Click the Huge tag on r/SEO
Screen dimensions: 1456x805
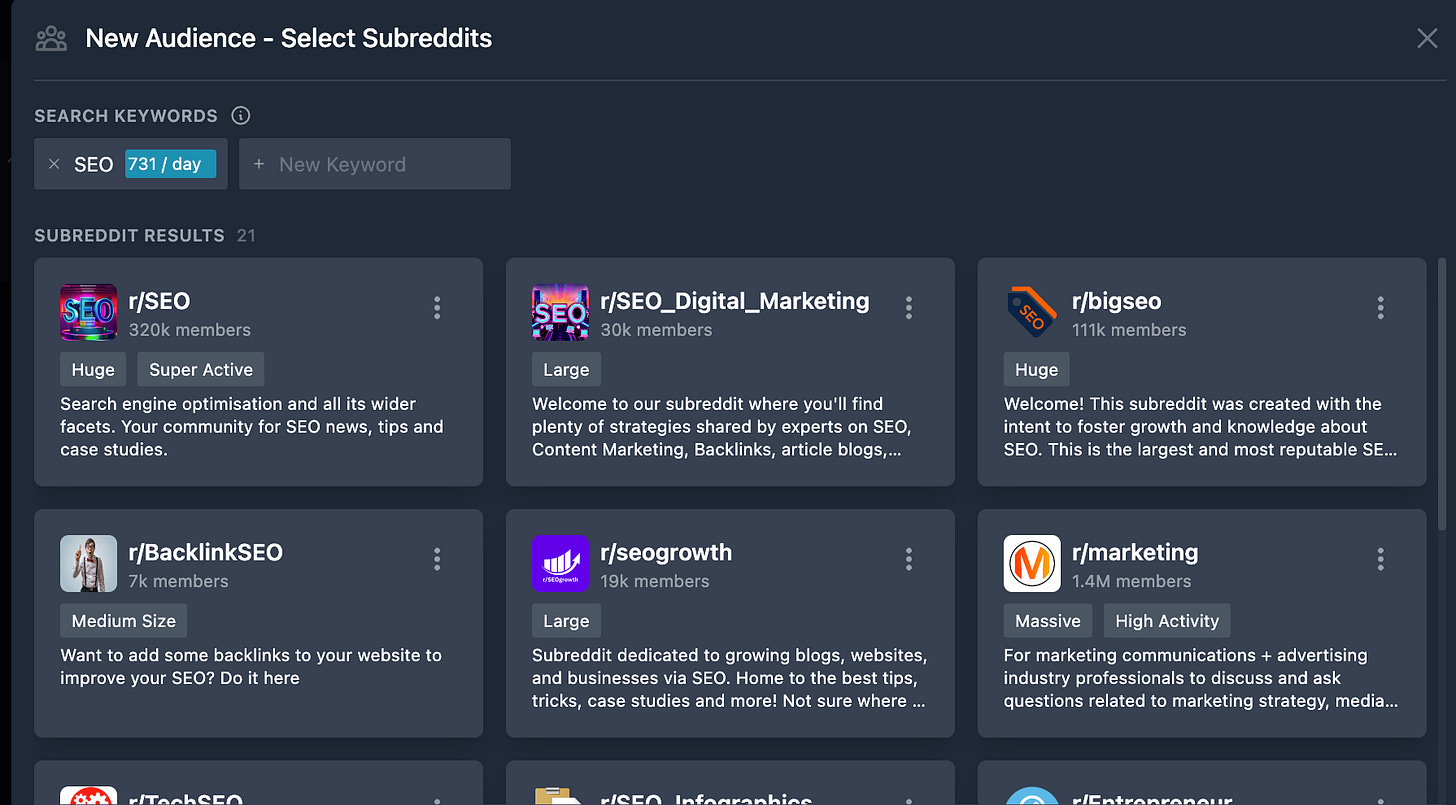pyautogui.click(x=93, y=369)
